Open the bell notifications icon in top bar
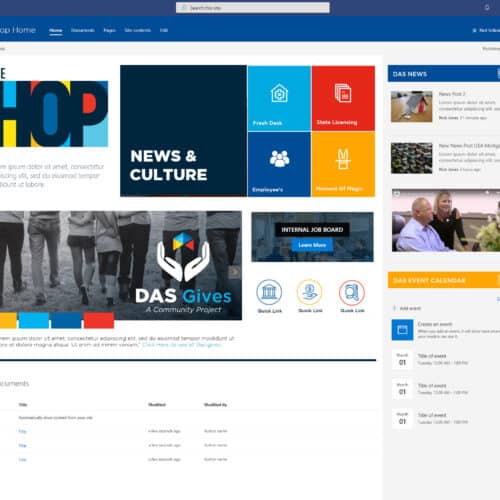This screenshot has width=500, height=500. (487, 7)
